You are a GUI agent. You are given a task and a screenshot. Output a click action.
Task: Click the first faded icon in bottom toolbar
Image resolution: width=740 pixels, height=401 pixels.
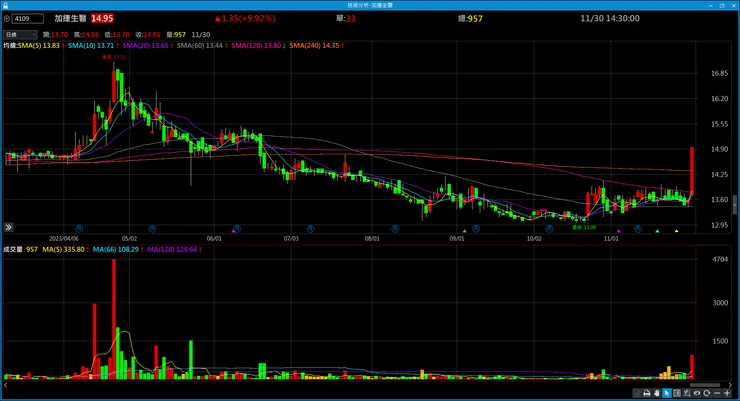637,393
